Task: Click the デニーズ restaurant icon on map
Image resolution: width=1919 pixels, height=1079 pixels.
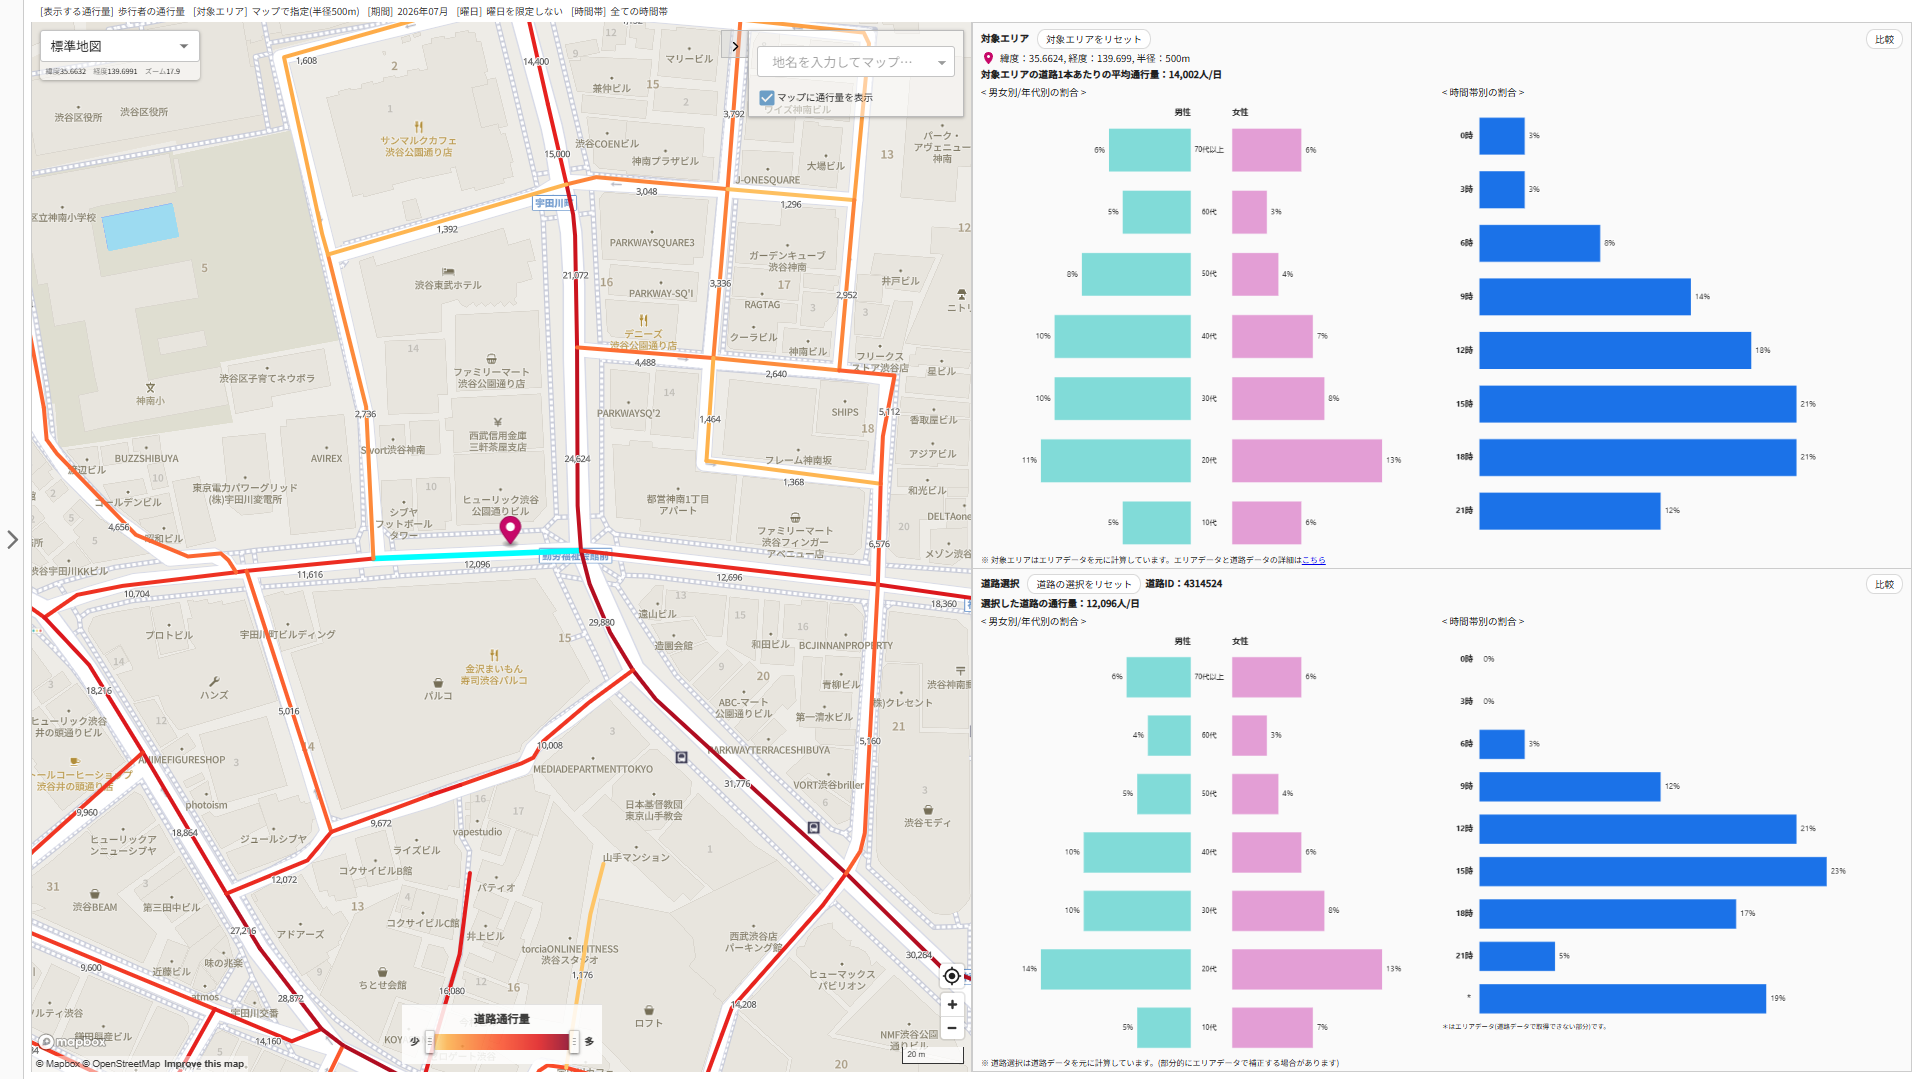Action: click(643, 321)
